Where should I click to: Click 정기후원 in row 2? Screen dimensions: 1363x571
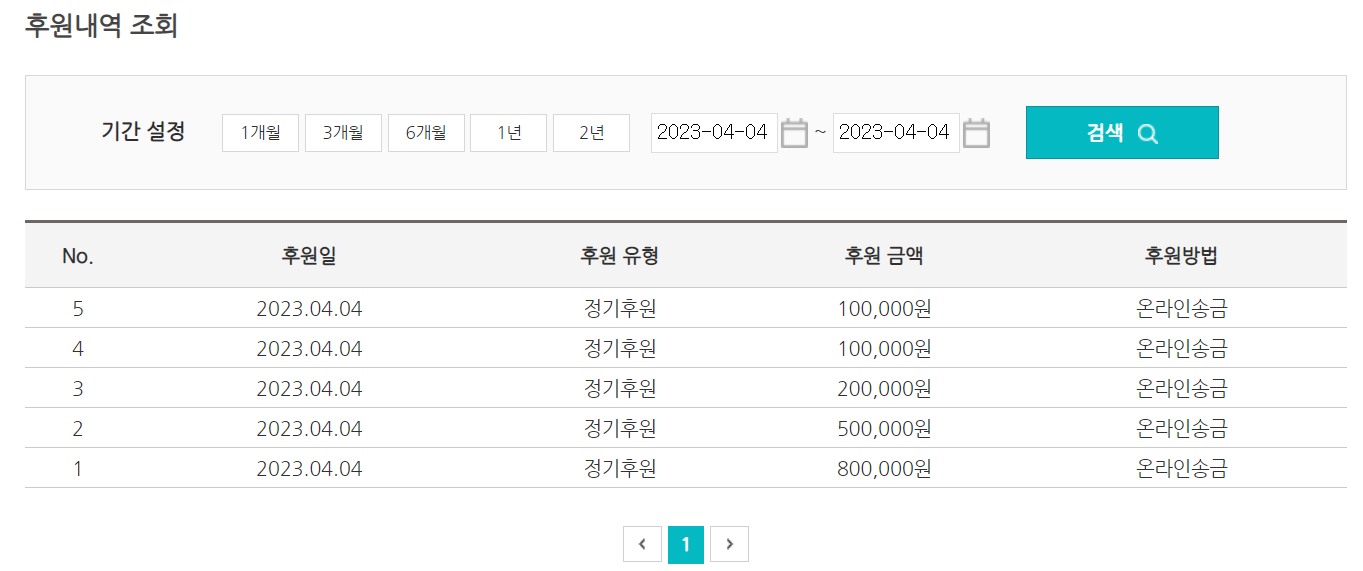click(620, 428)
